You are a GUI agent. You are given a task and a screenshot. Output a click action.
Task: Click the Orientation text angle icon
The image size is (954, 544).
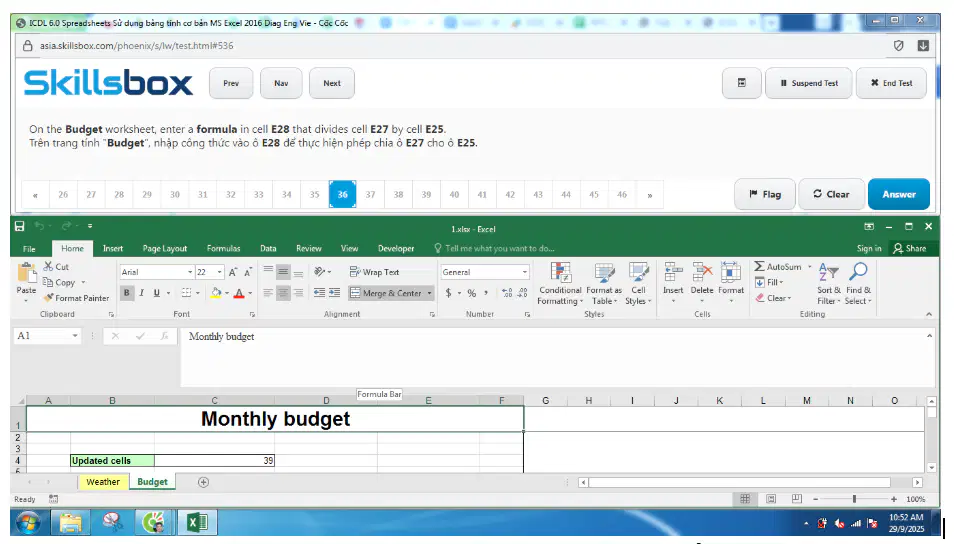coord(320,272)
